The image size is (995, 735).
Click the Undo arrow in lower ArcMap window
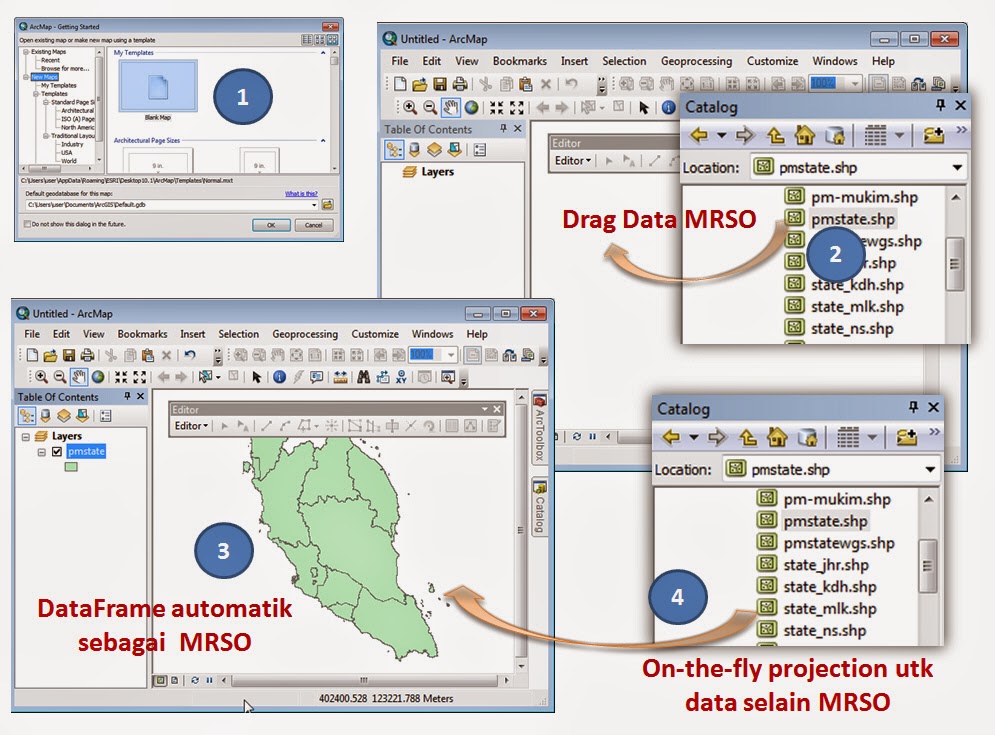189,355
